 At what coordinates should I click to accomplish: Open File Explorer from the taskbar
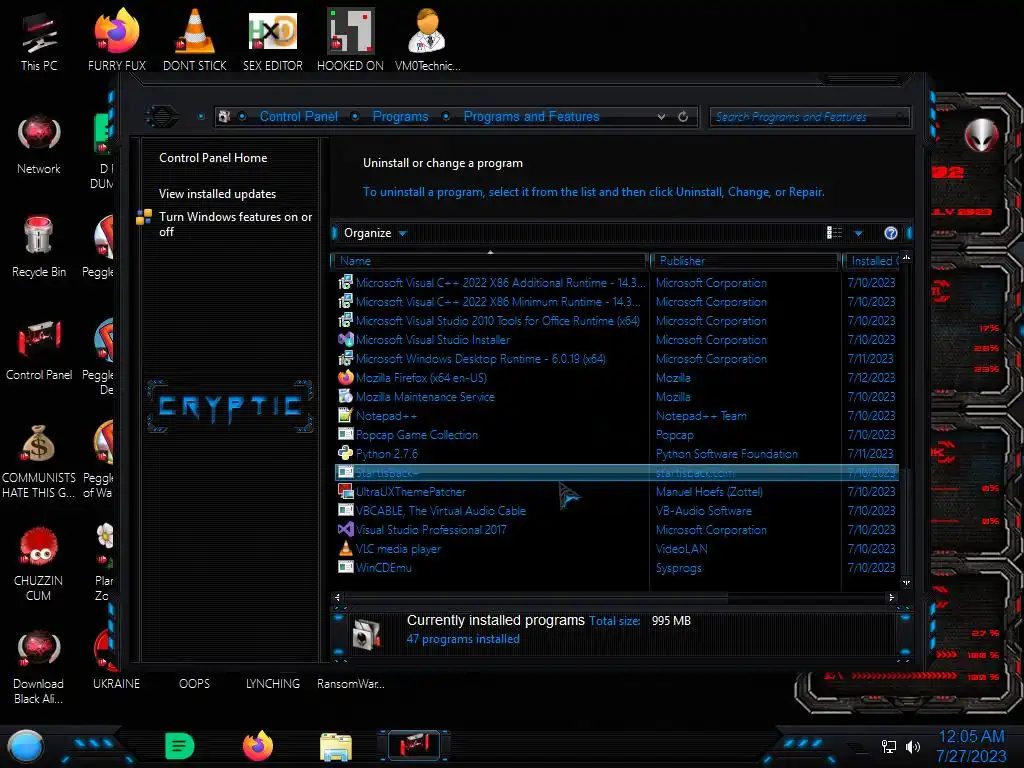336,746
